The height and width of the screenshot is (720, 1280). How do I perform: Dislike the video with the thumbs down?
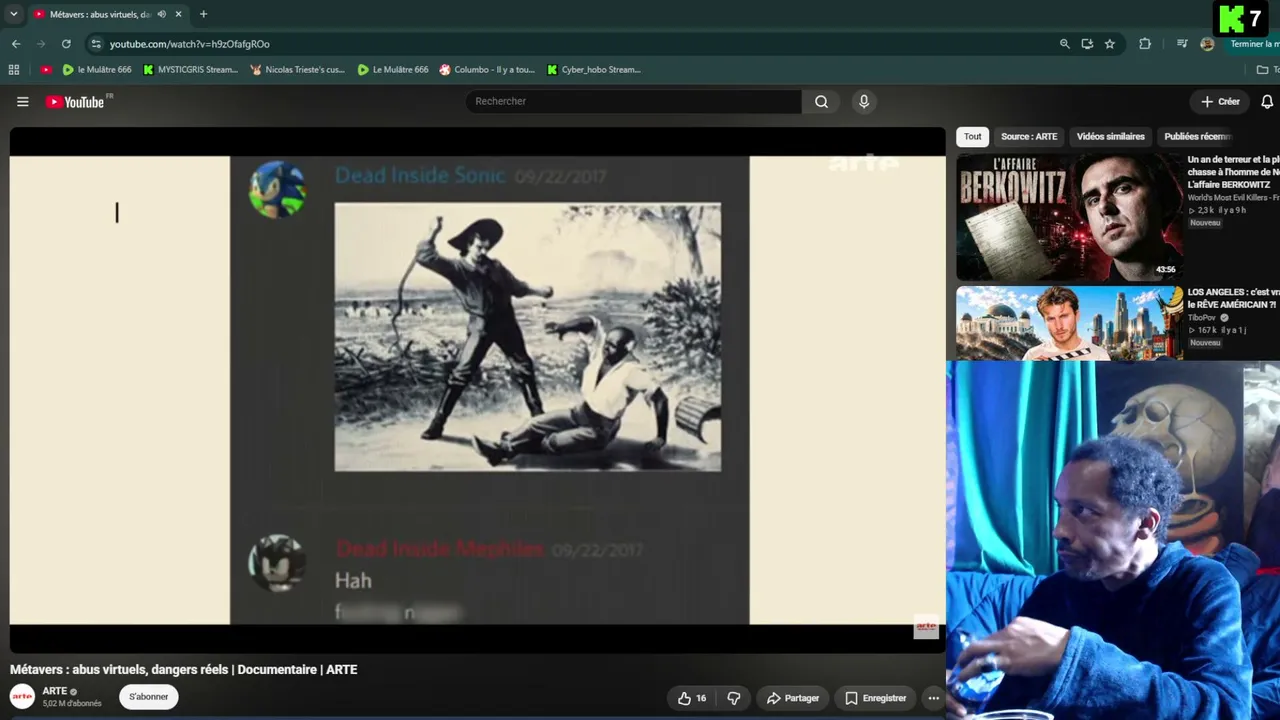(x=733, y=698)
